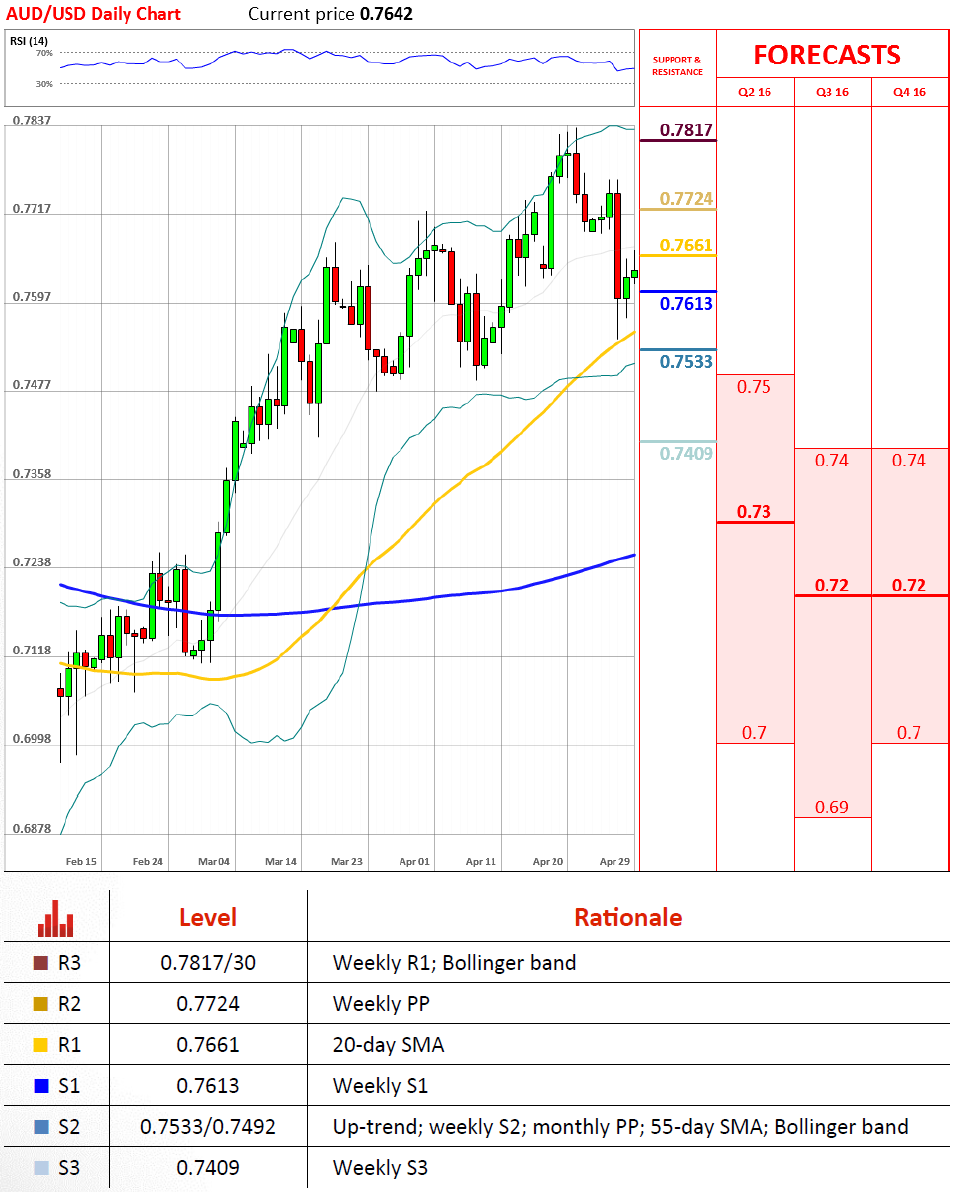The image size is (957, 1192).
Task: Click resistance level 0.7817 in the sidebar
Action: (x=686, y=130)
